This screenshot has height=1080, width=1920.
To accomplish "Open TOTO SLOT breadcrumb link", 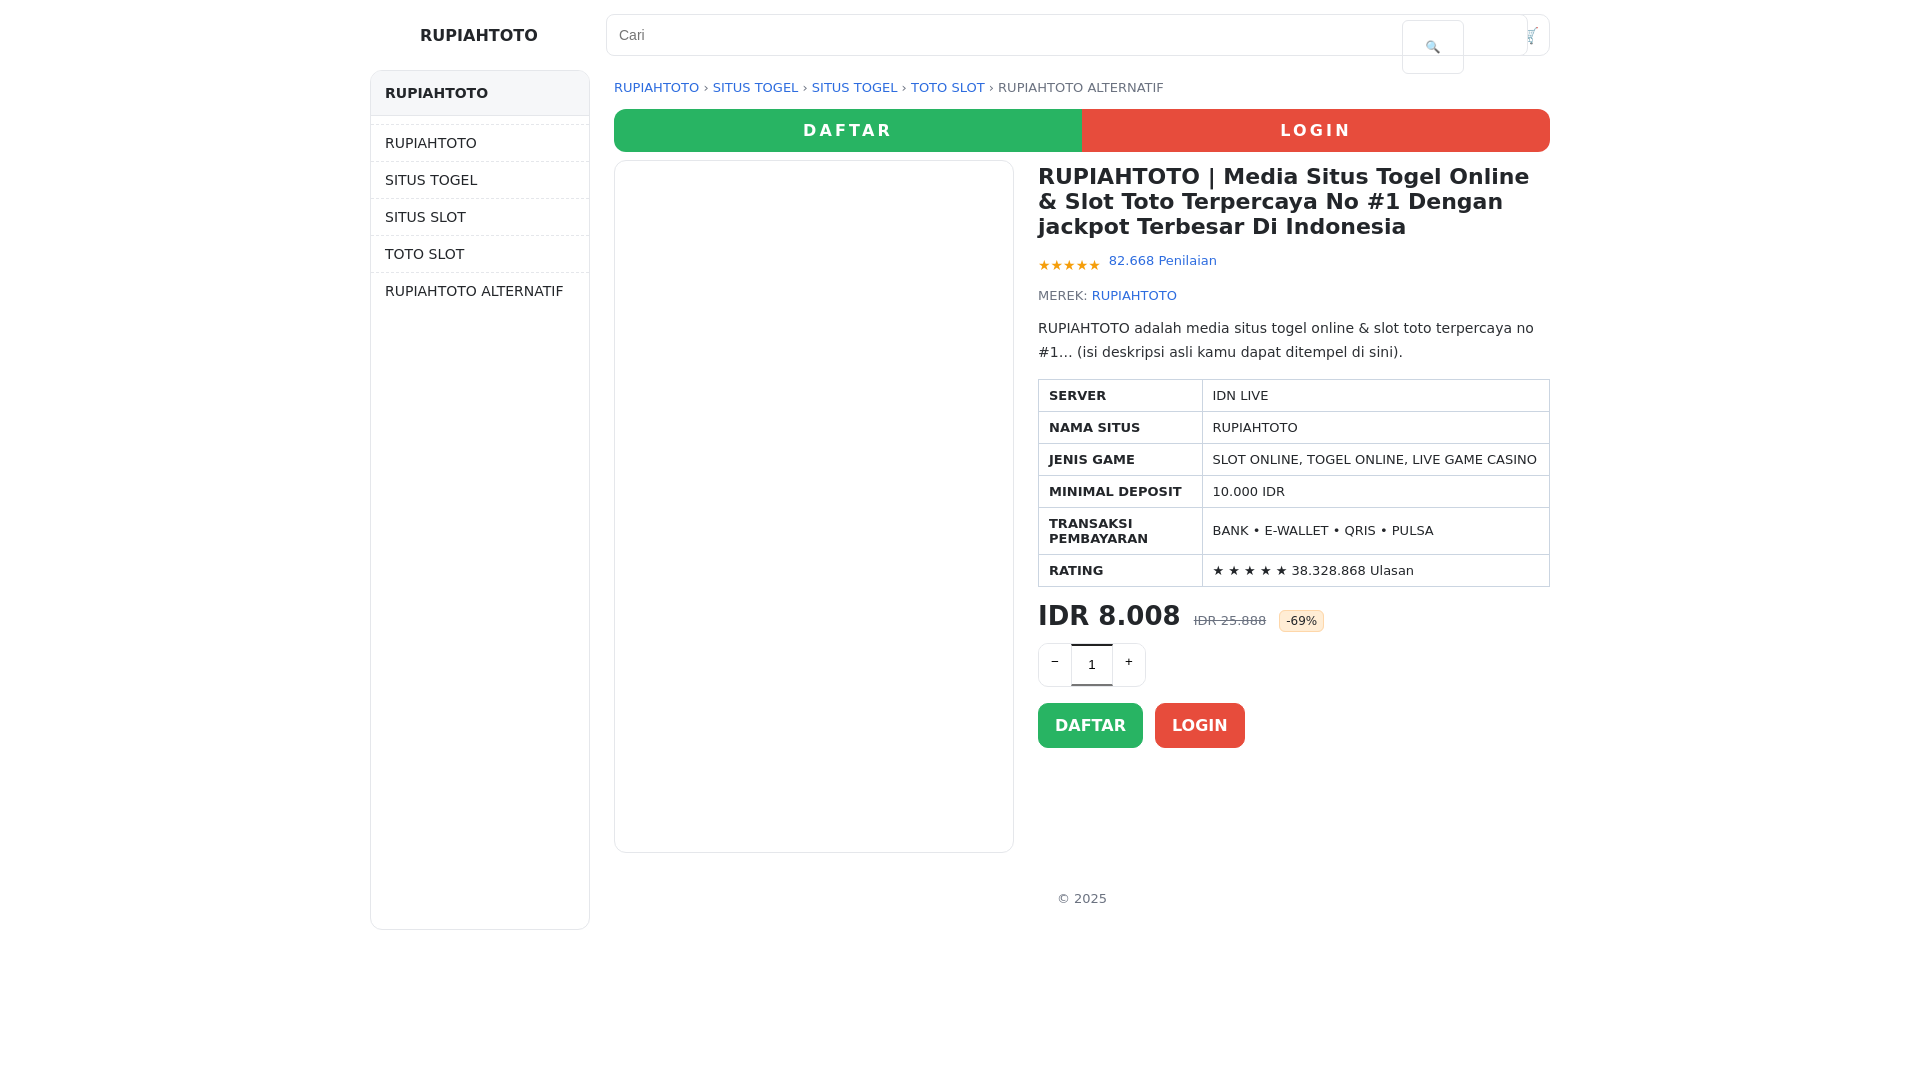I will coord(947,88).
